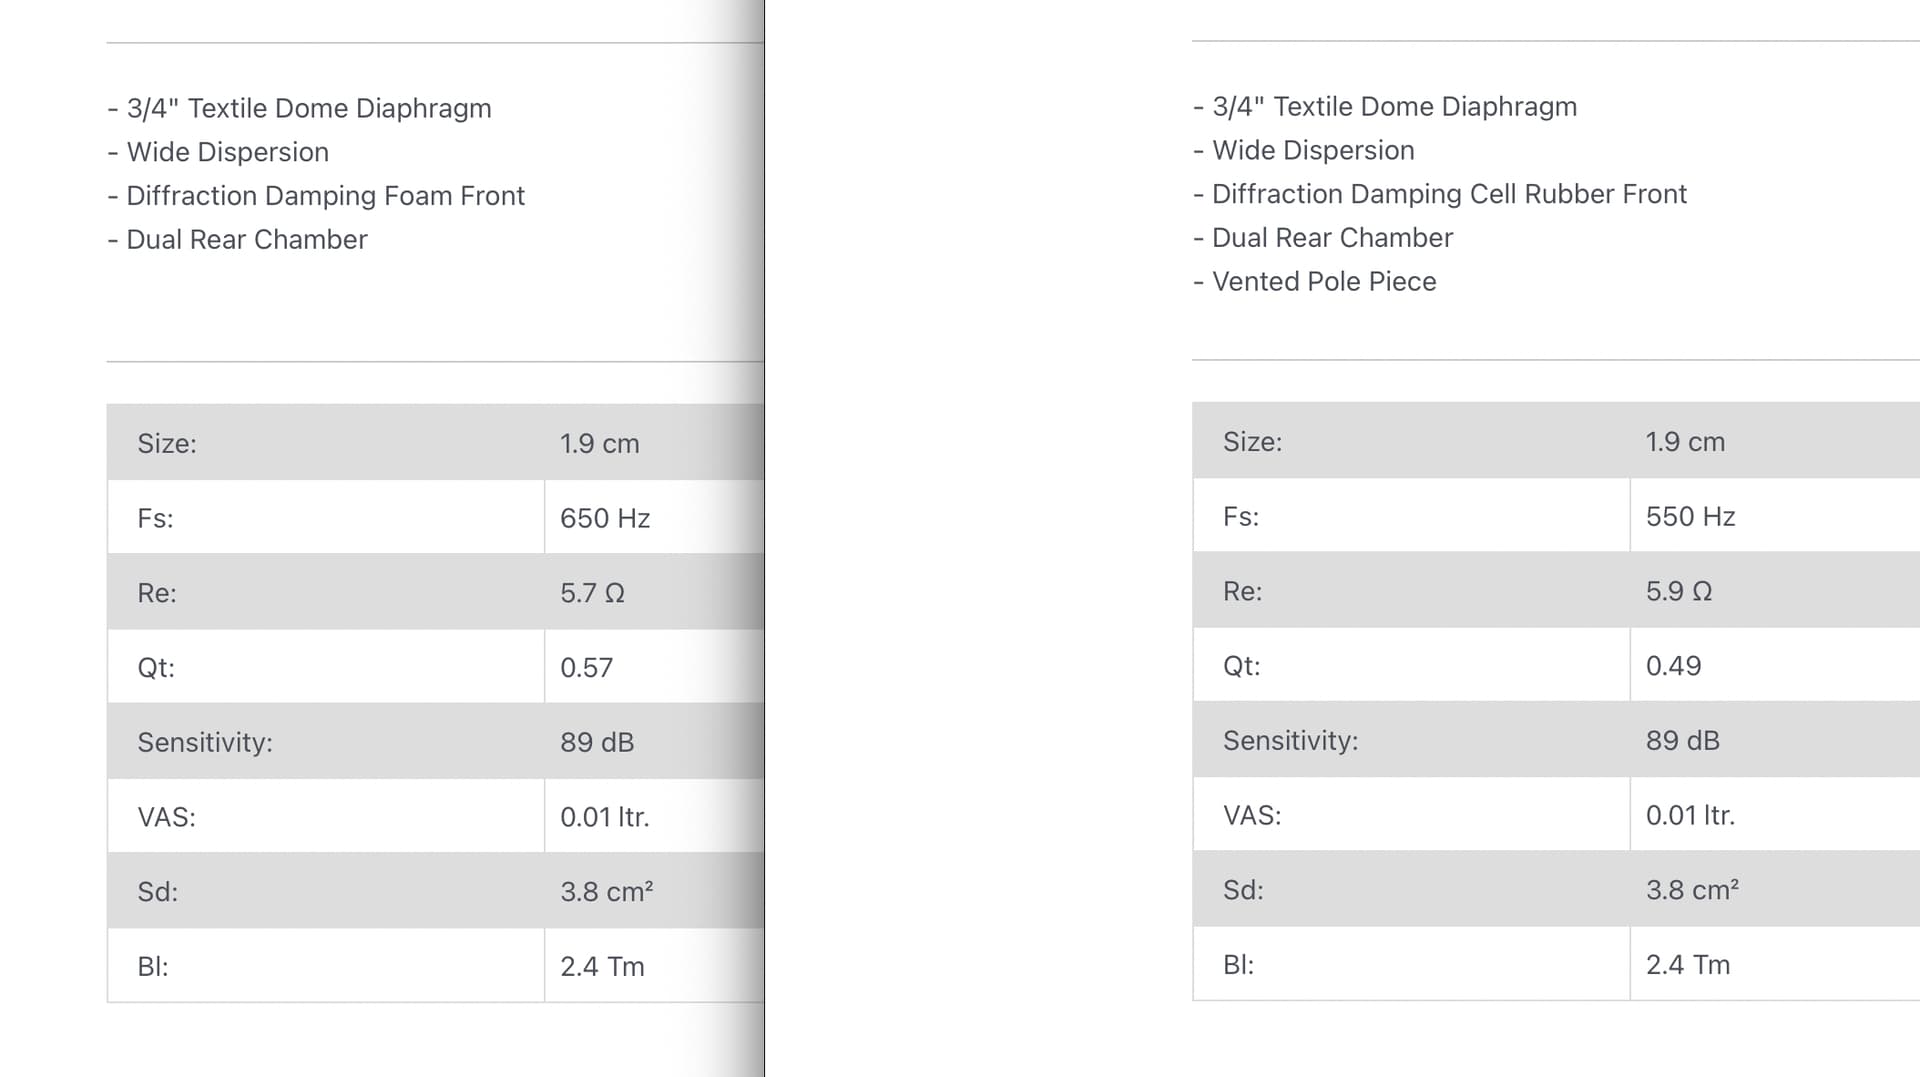
Task: Click the Diffraction Damping Foam Front line
Action: (316, 196)
